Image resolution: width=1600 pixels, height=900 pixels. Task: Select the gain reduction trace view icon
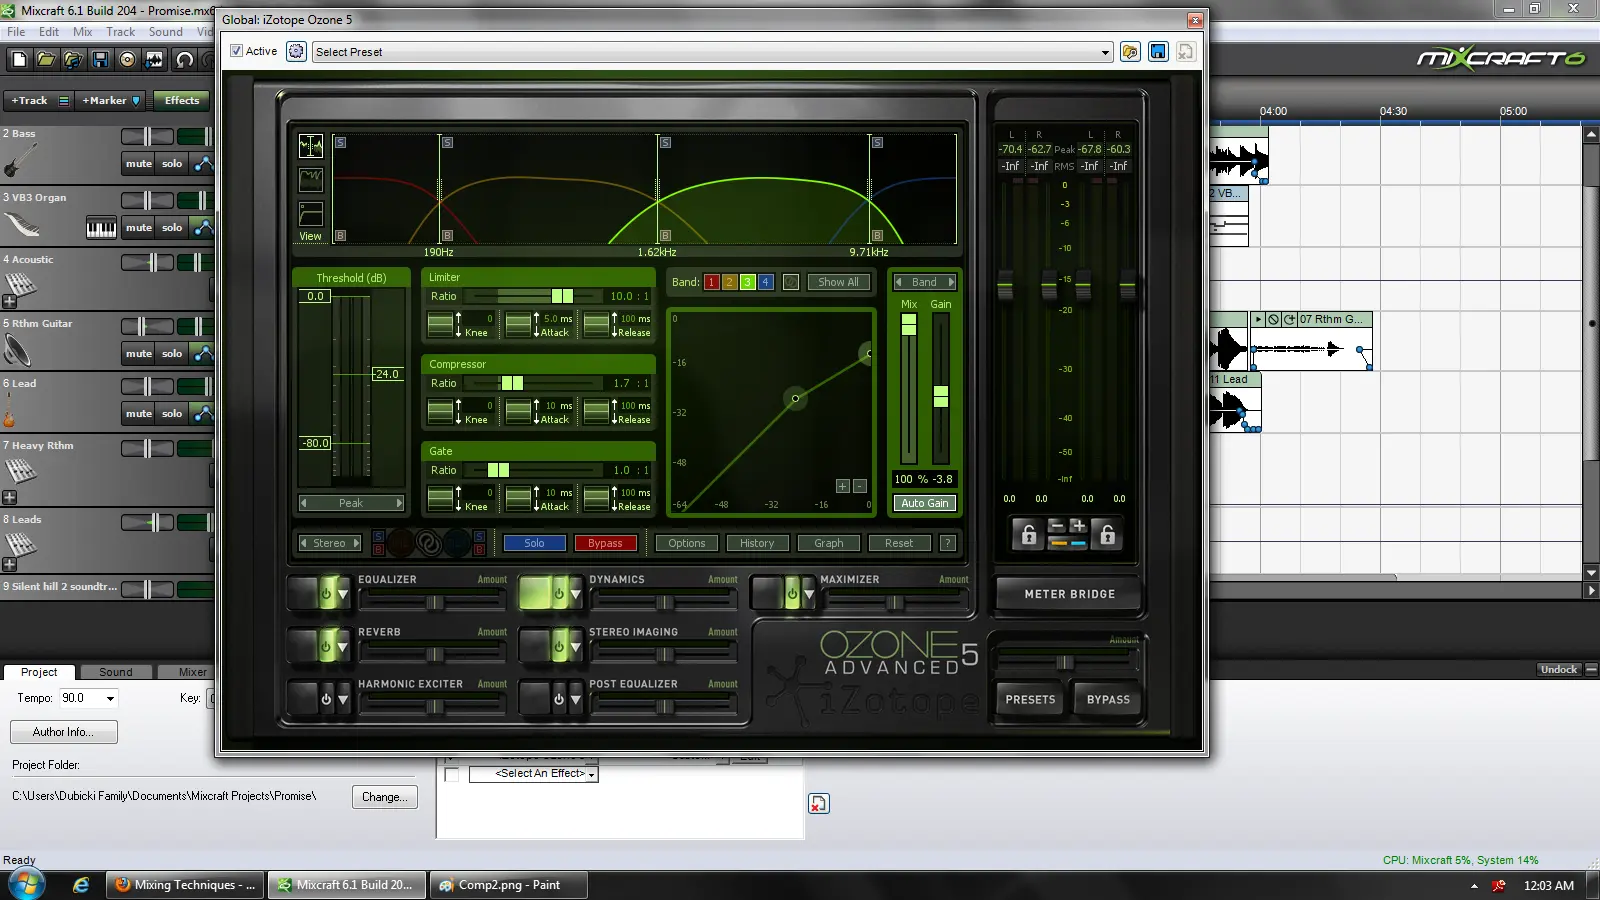tap(311, 213)
